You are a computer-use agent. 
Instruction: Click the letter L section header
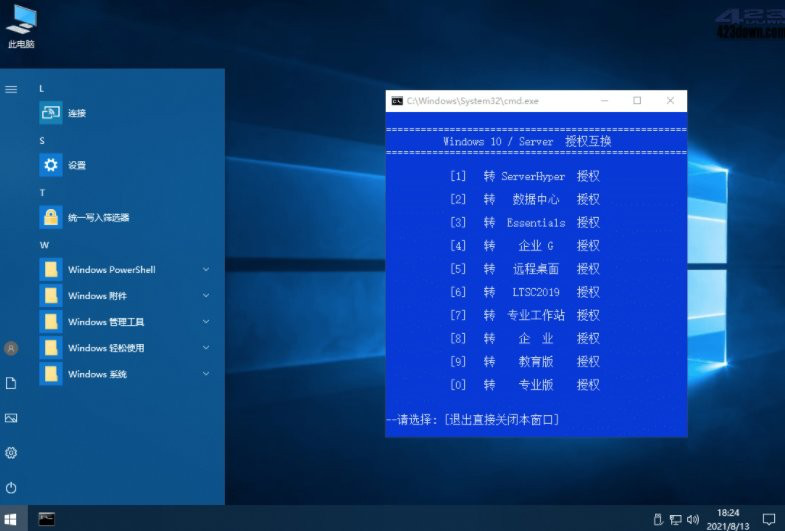point(42,89)
